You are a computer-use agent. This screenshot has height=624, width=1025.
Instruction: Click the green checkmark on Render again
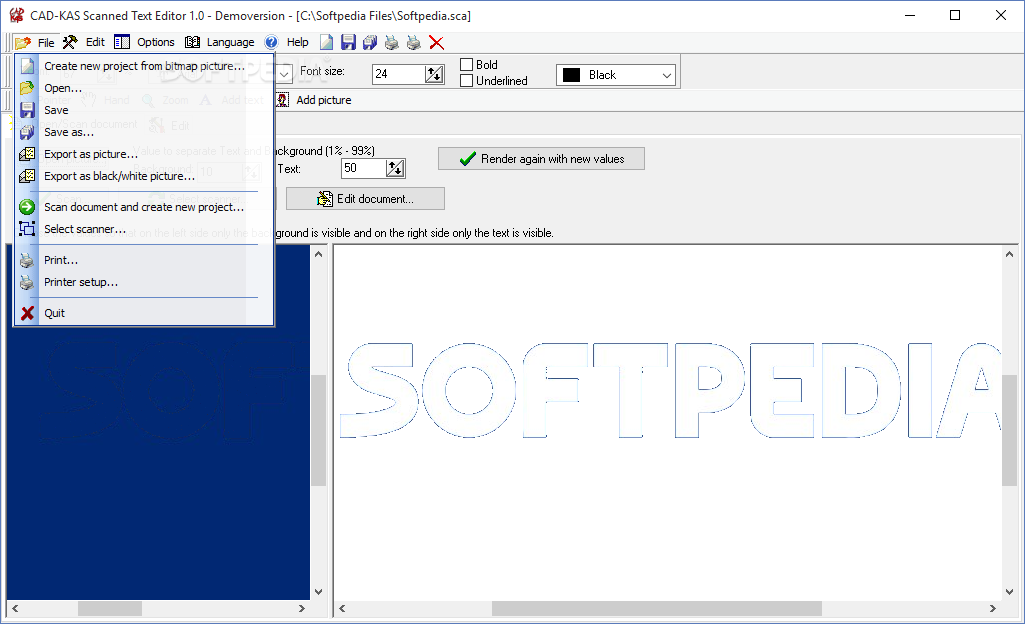[x=467, y=159]
